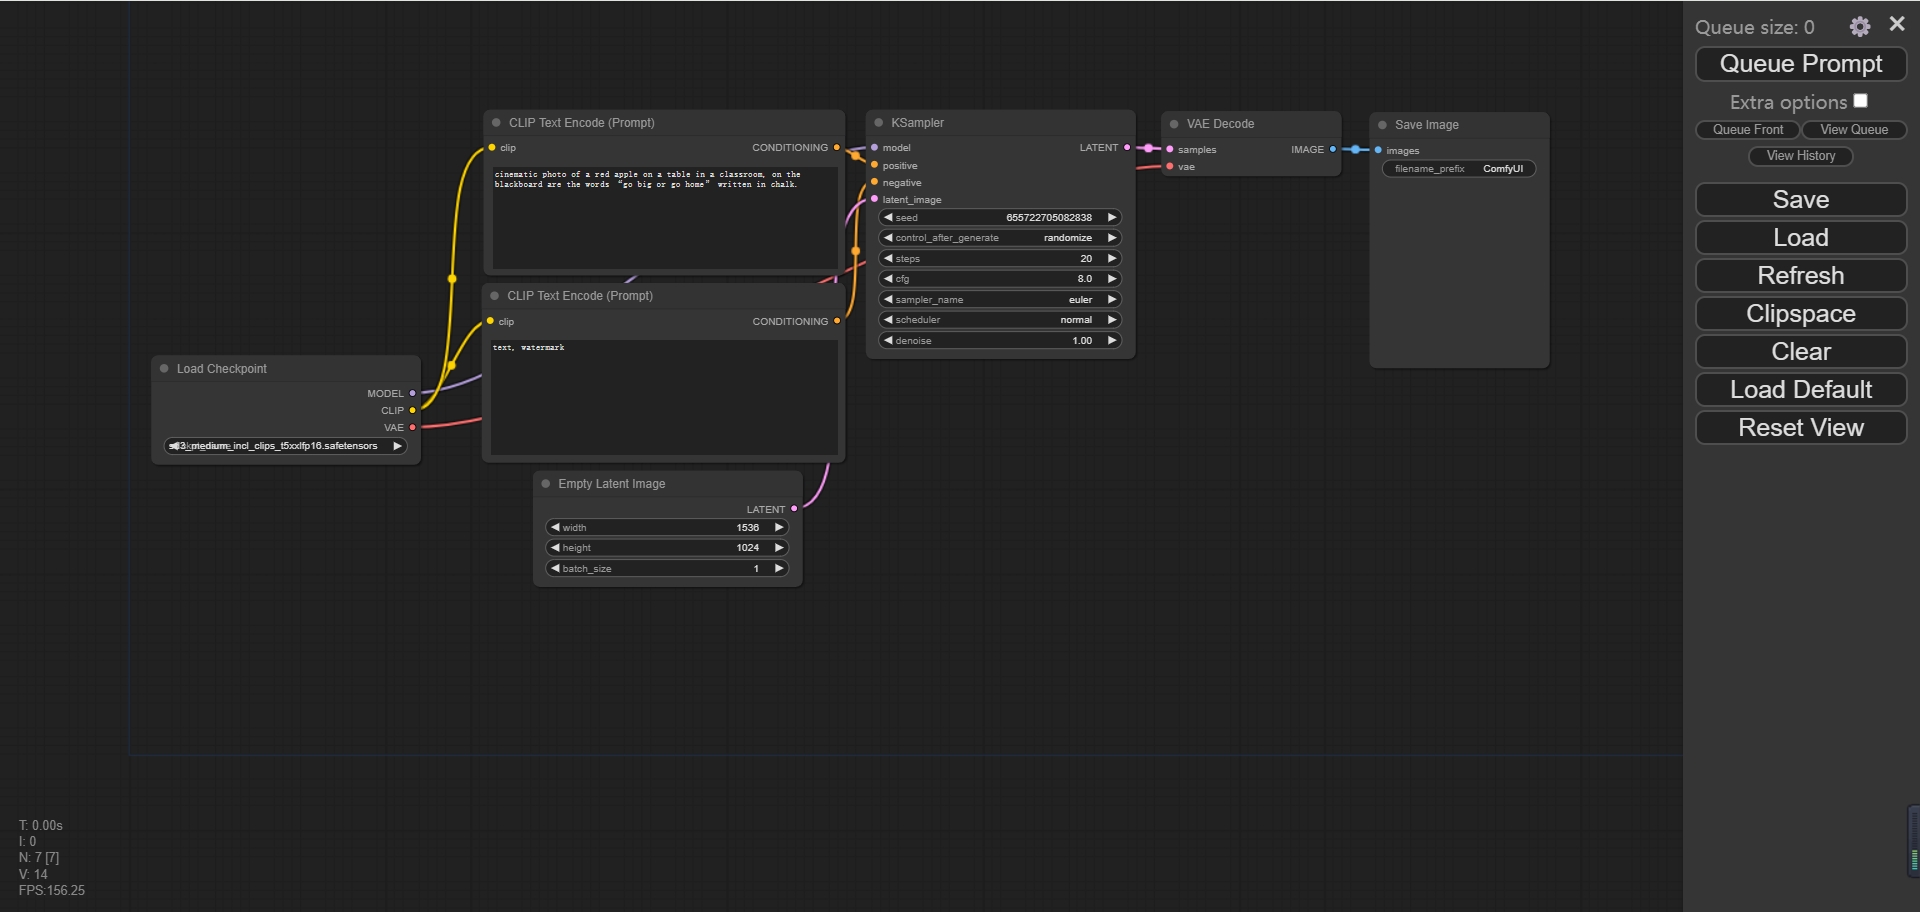This screenshot has height=912, width=1920.
Task: Click the filename_prefix ComfyUI field
Action: (x=1459, y=169)
